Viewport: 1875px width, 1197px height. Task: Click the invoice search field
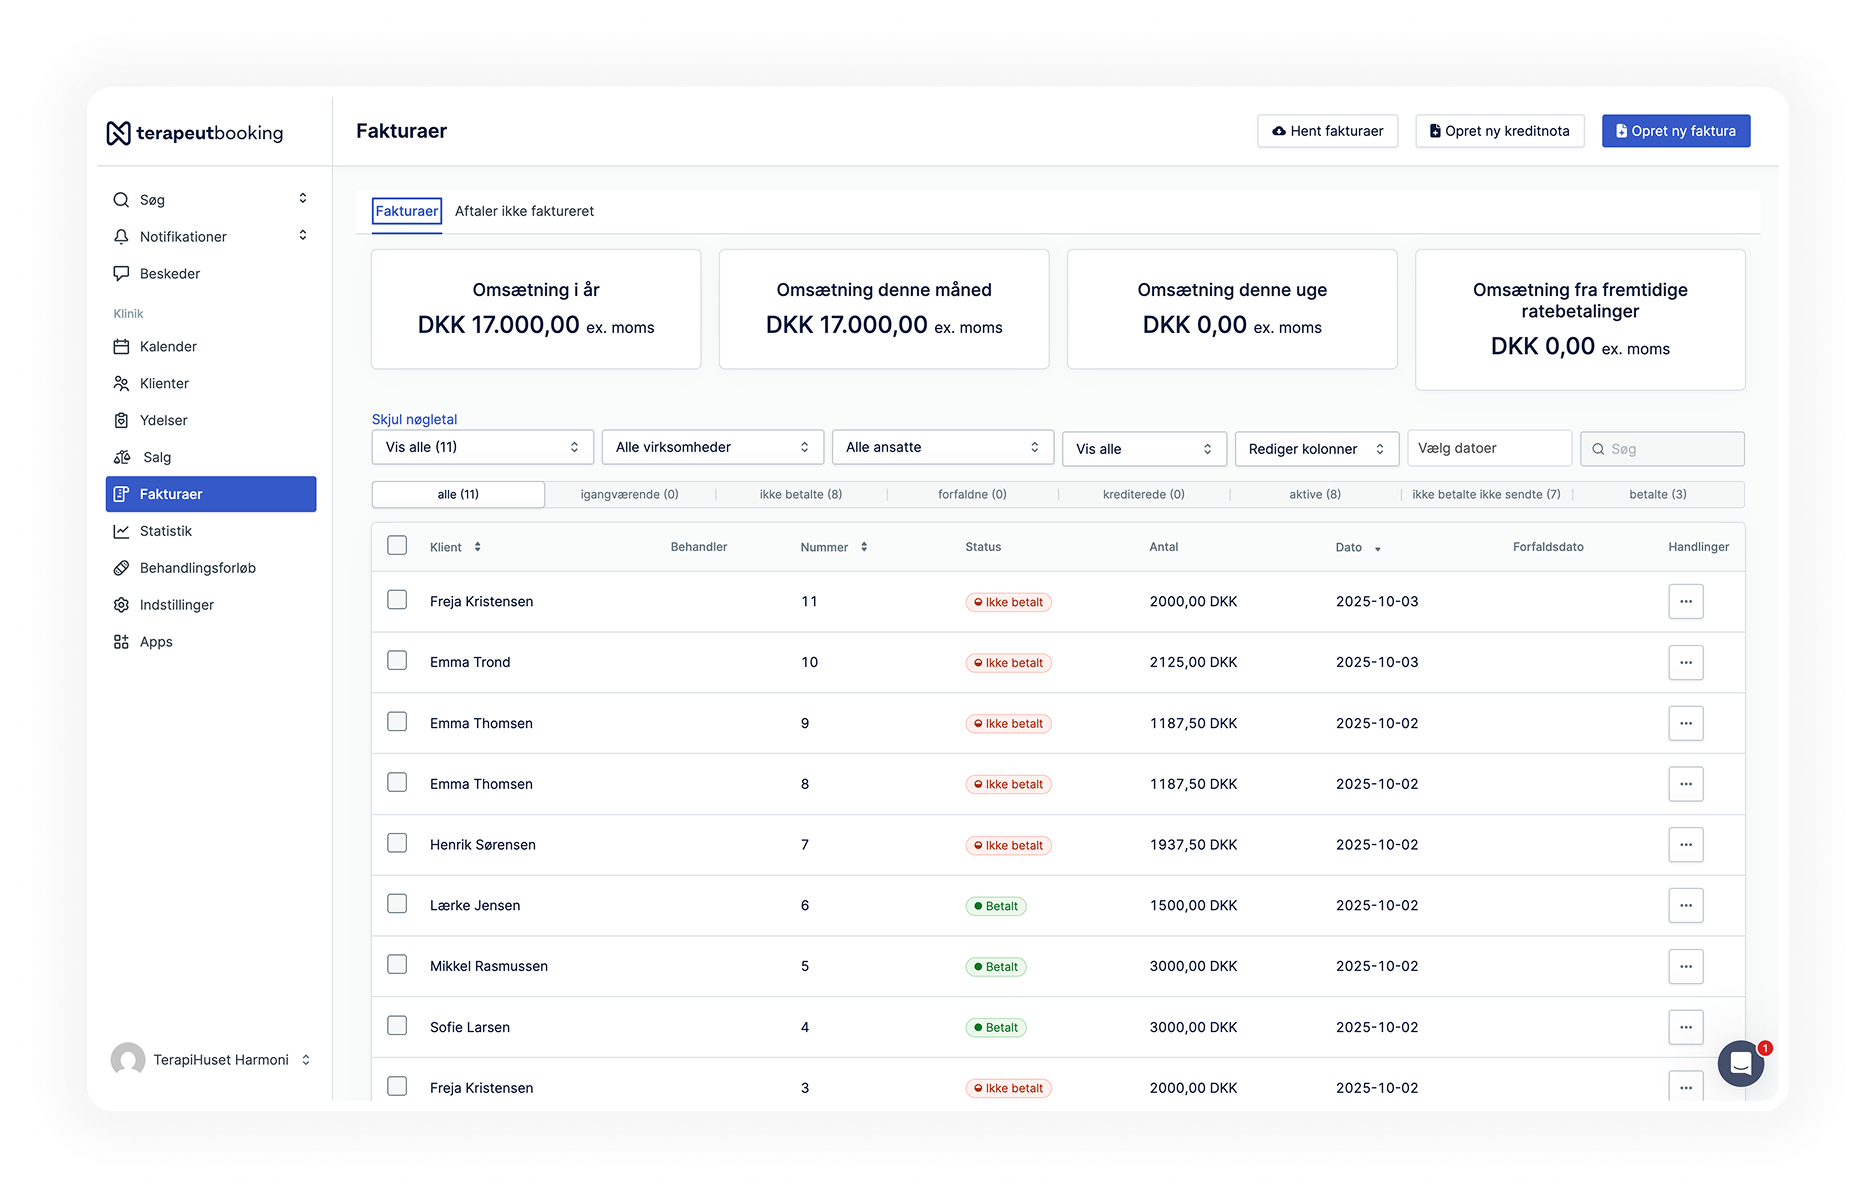point(1662,449)
